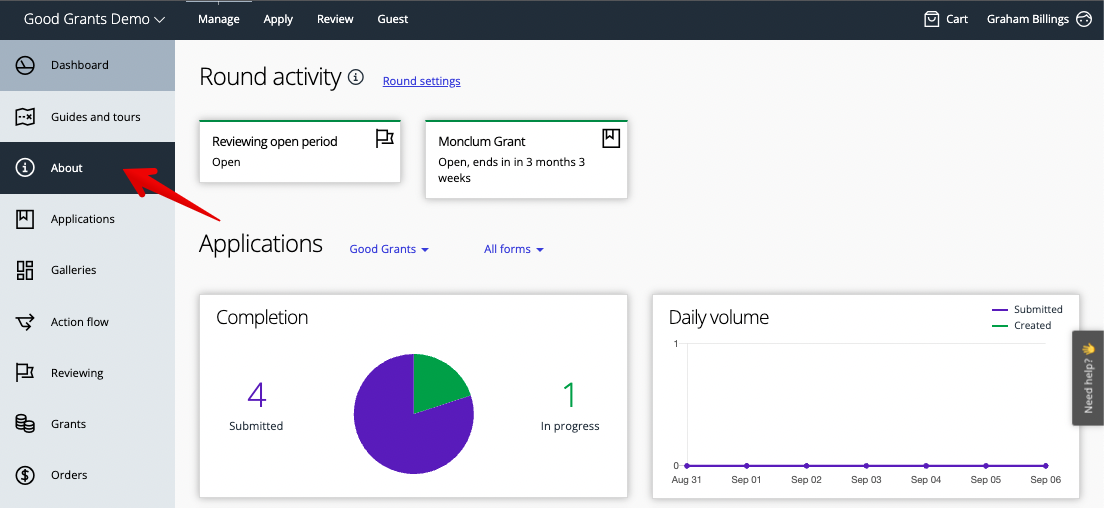Switch to the Guest tab
The height and width of the screenshot is (508, 1104).
point(393,19)
